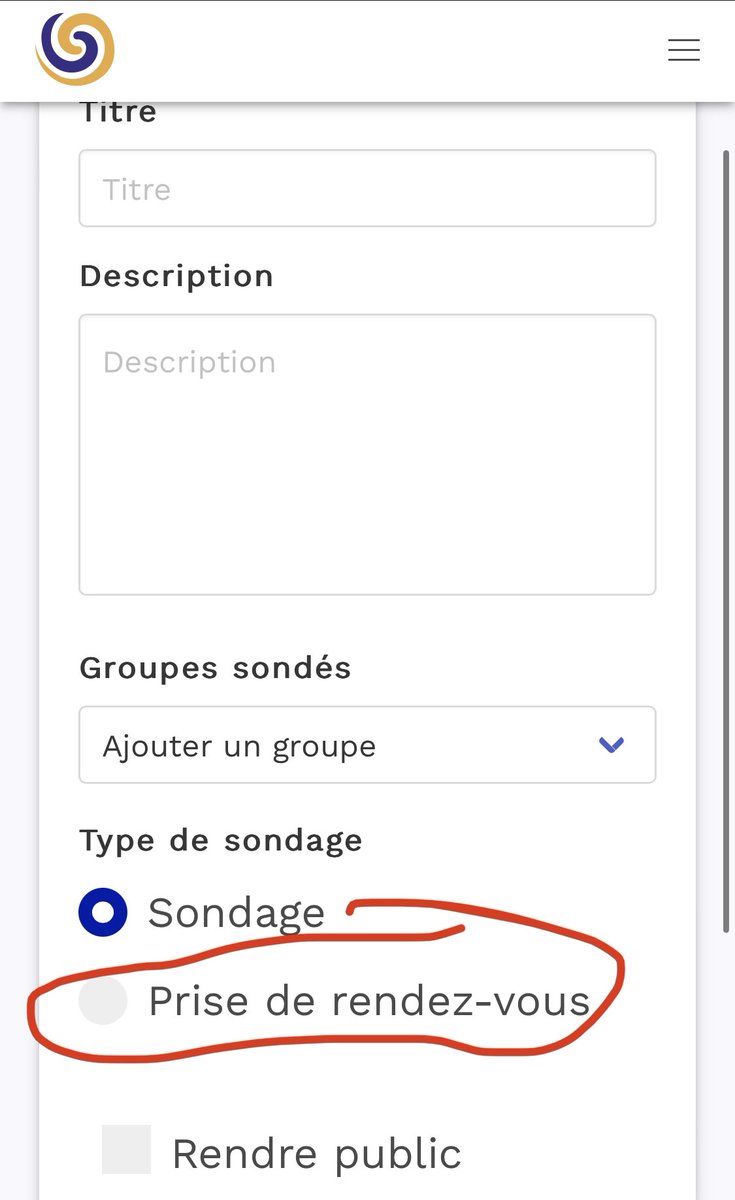Focus the Titre input field
Viewport: 735px width, 1200px height.
click(367, 188)
